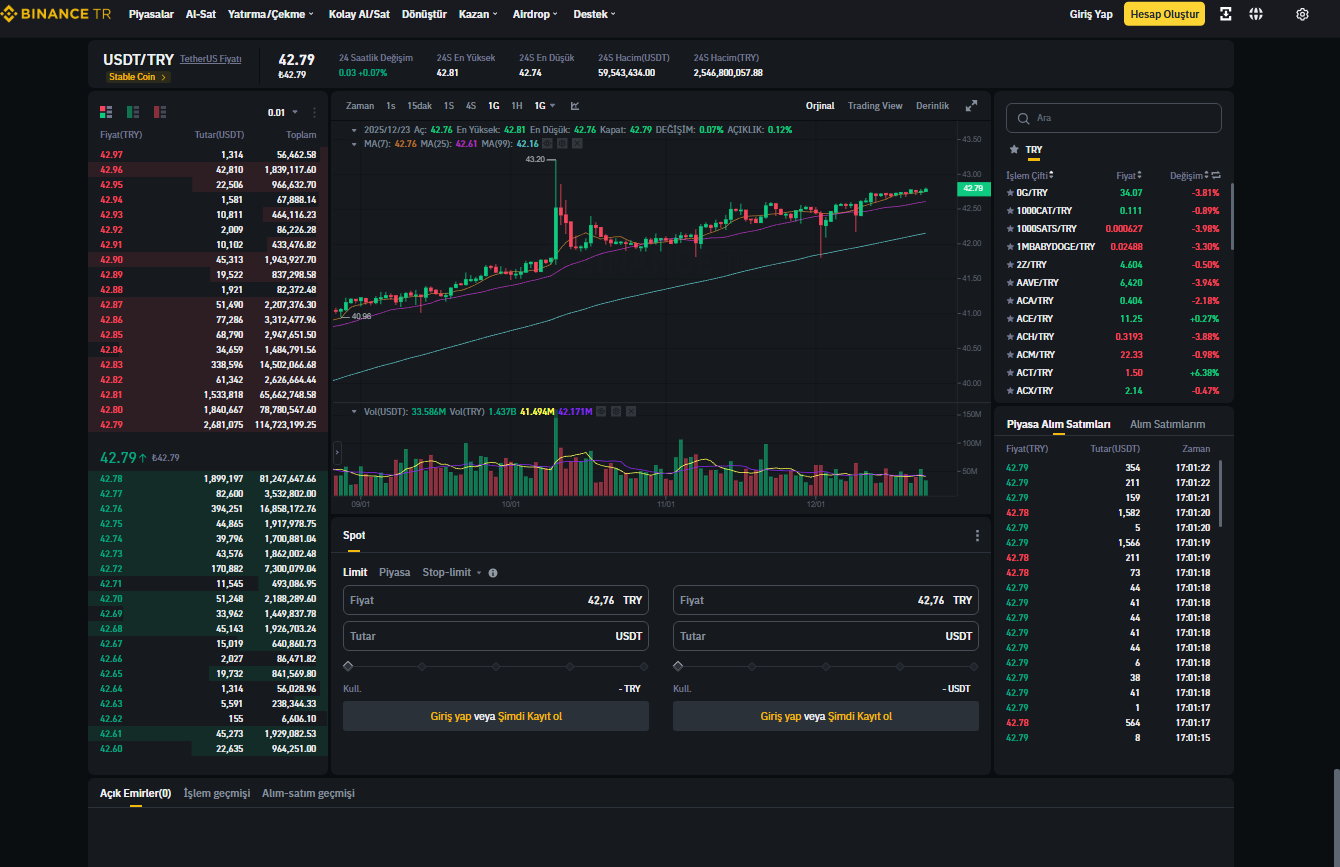Show only sell orders in the order book

160,112
